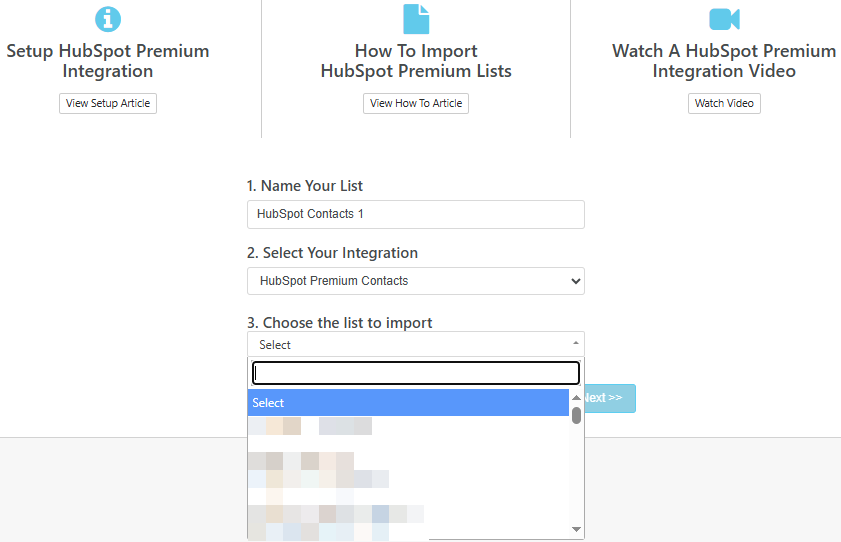Click the search box inside the list dropdown
Image resolution: width=841 pixels, height=542 pixels.
point(416,373)
